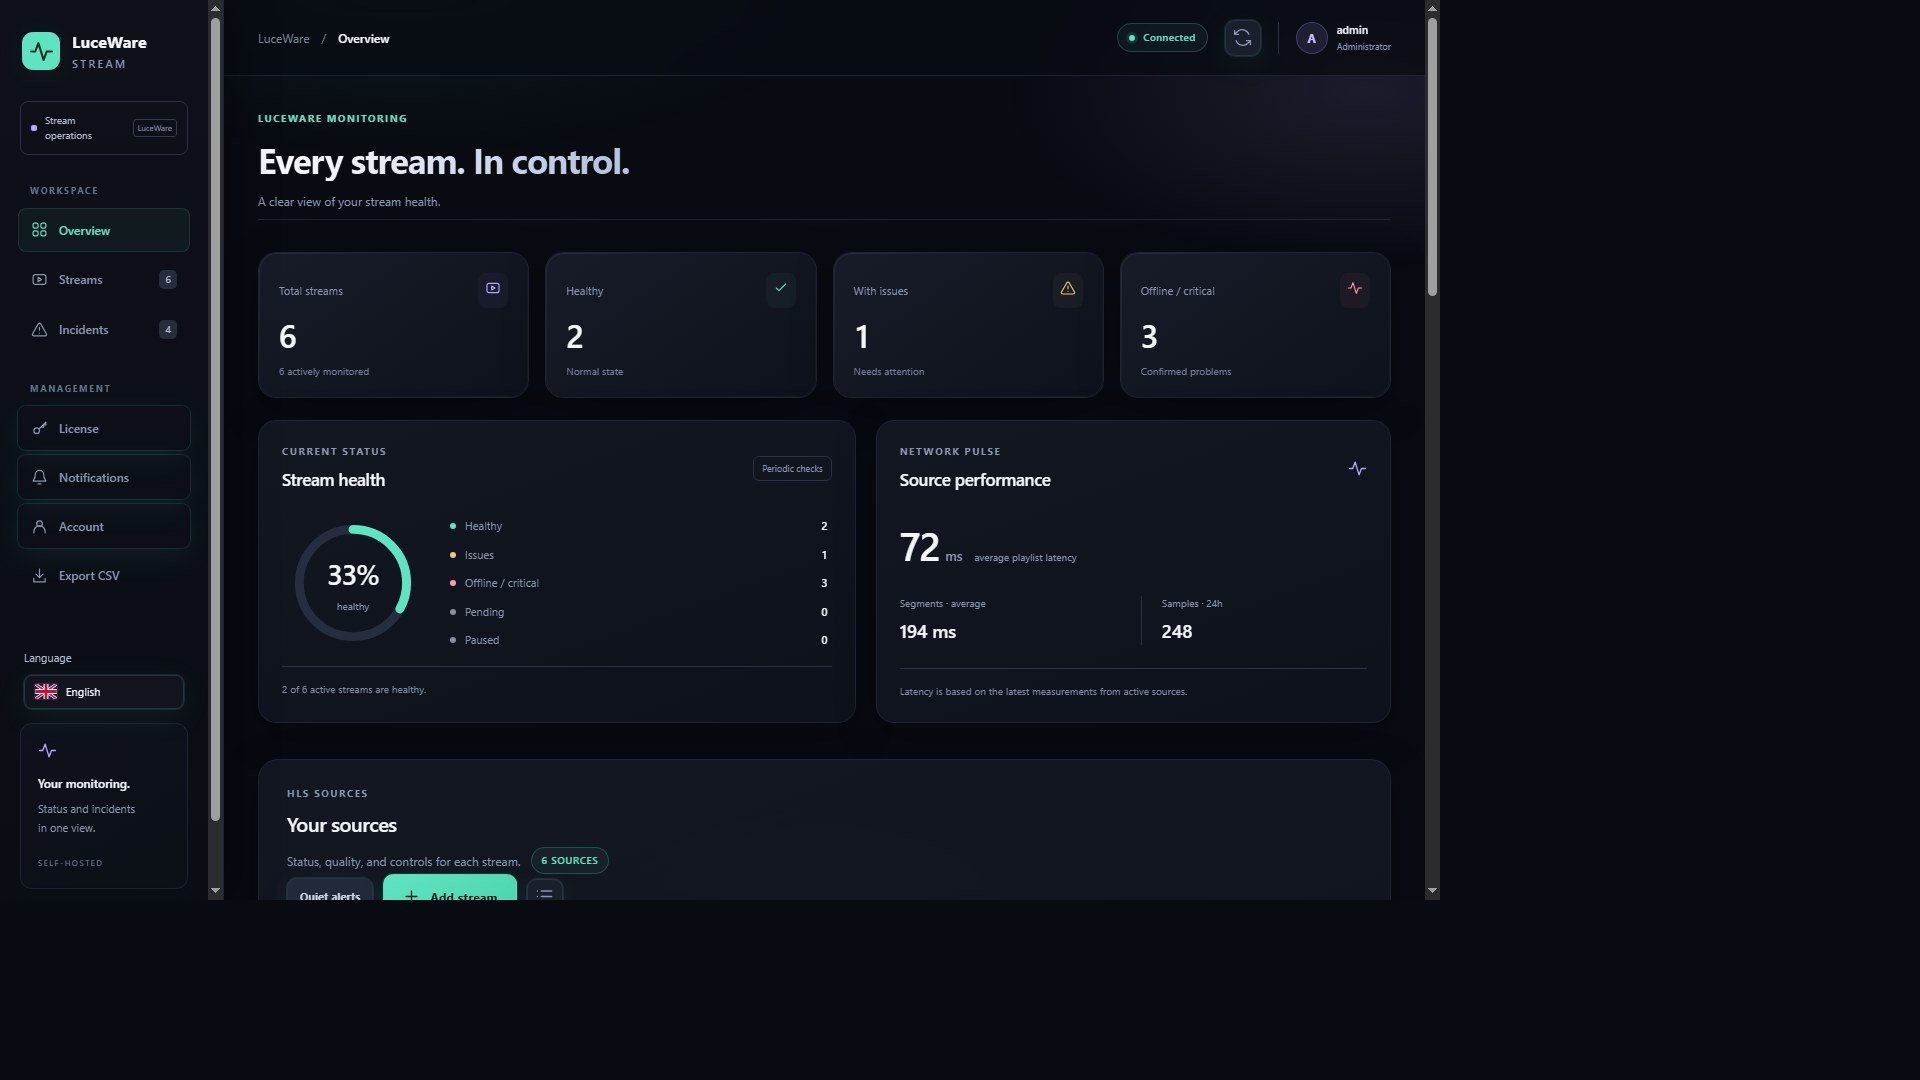Click the Healthy legend row
The height and width of the screenshot is (1080, 1920).
click(x=639, y=526)
